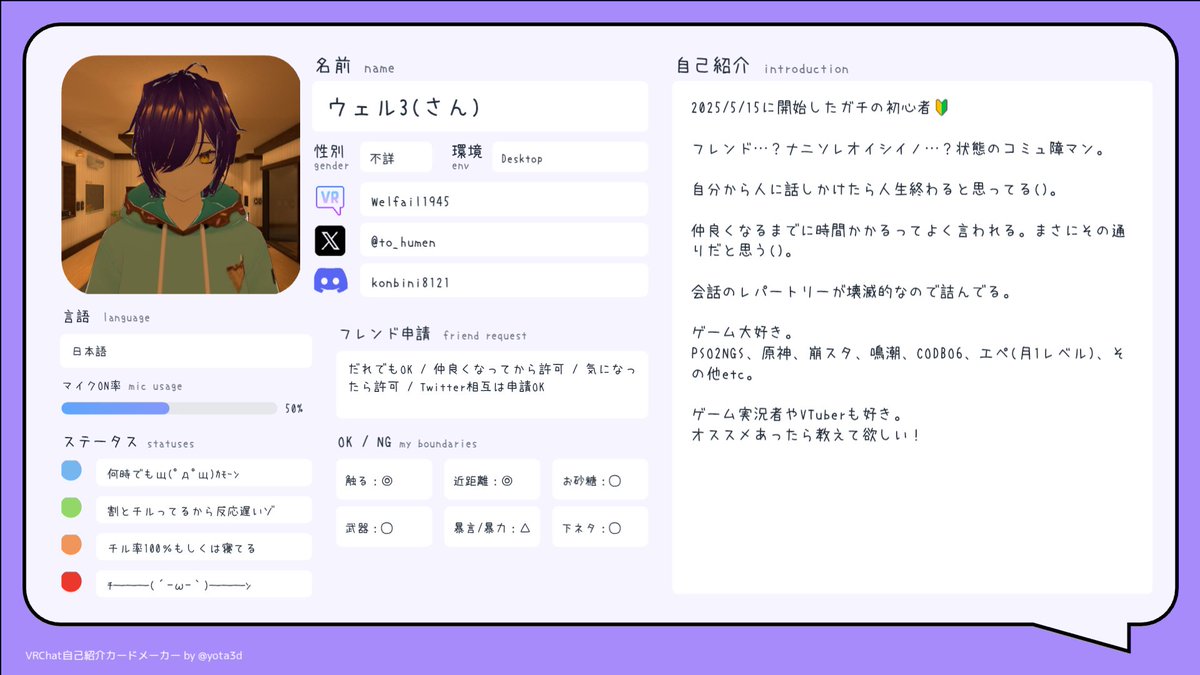Click the Discord ID field konbini8121
The height and width of the screenshot is (675, 1200).
(504, 282)
